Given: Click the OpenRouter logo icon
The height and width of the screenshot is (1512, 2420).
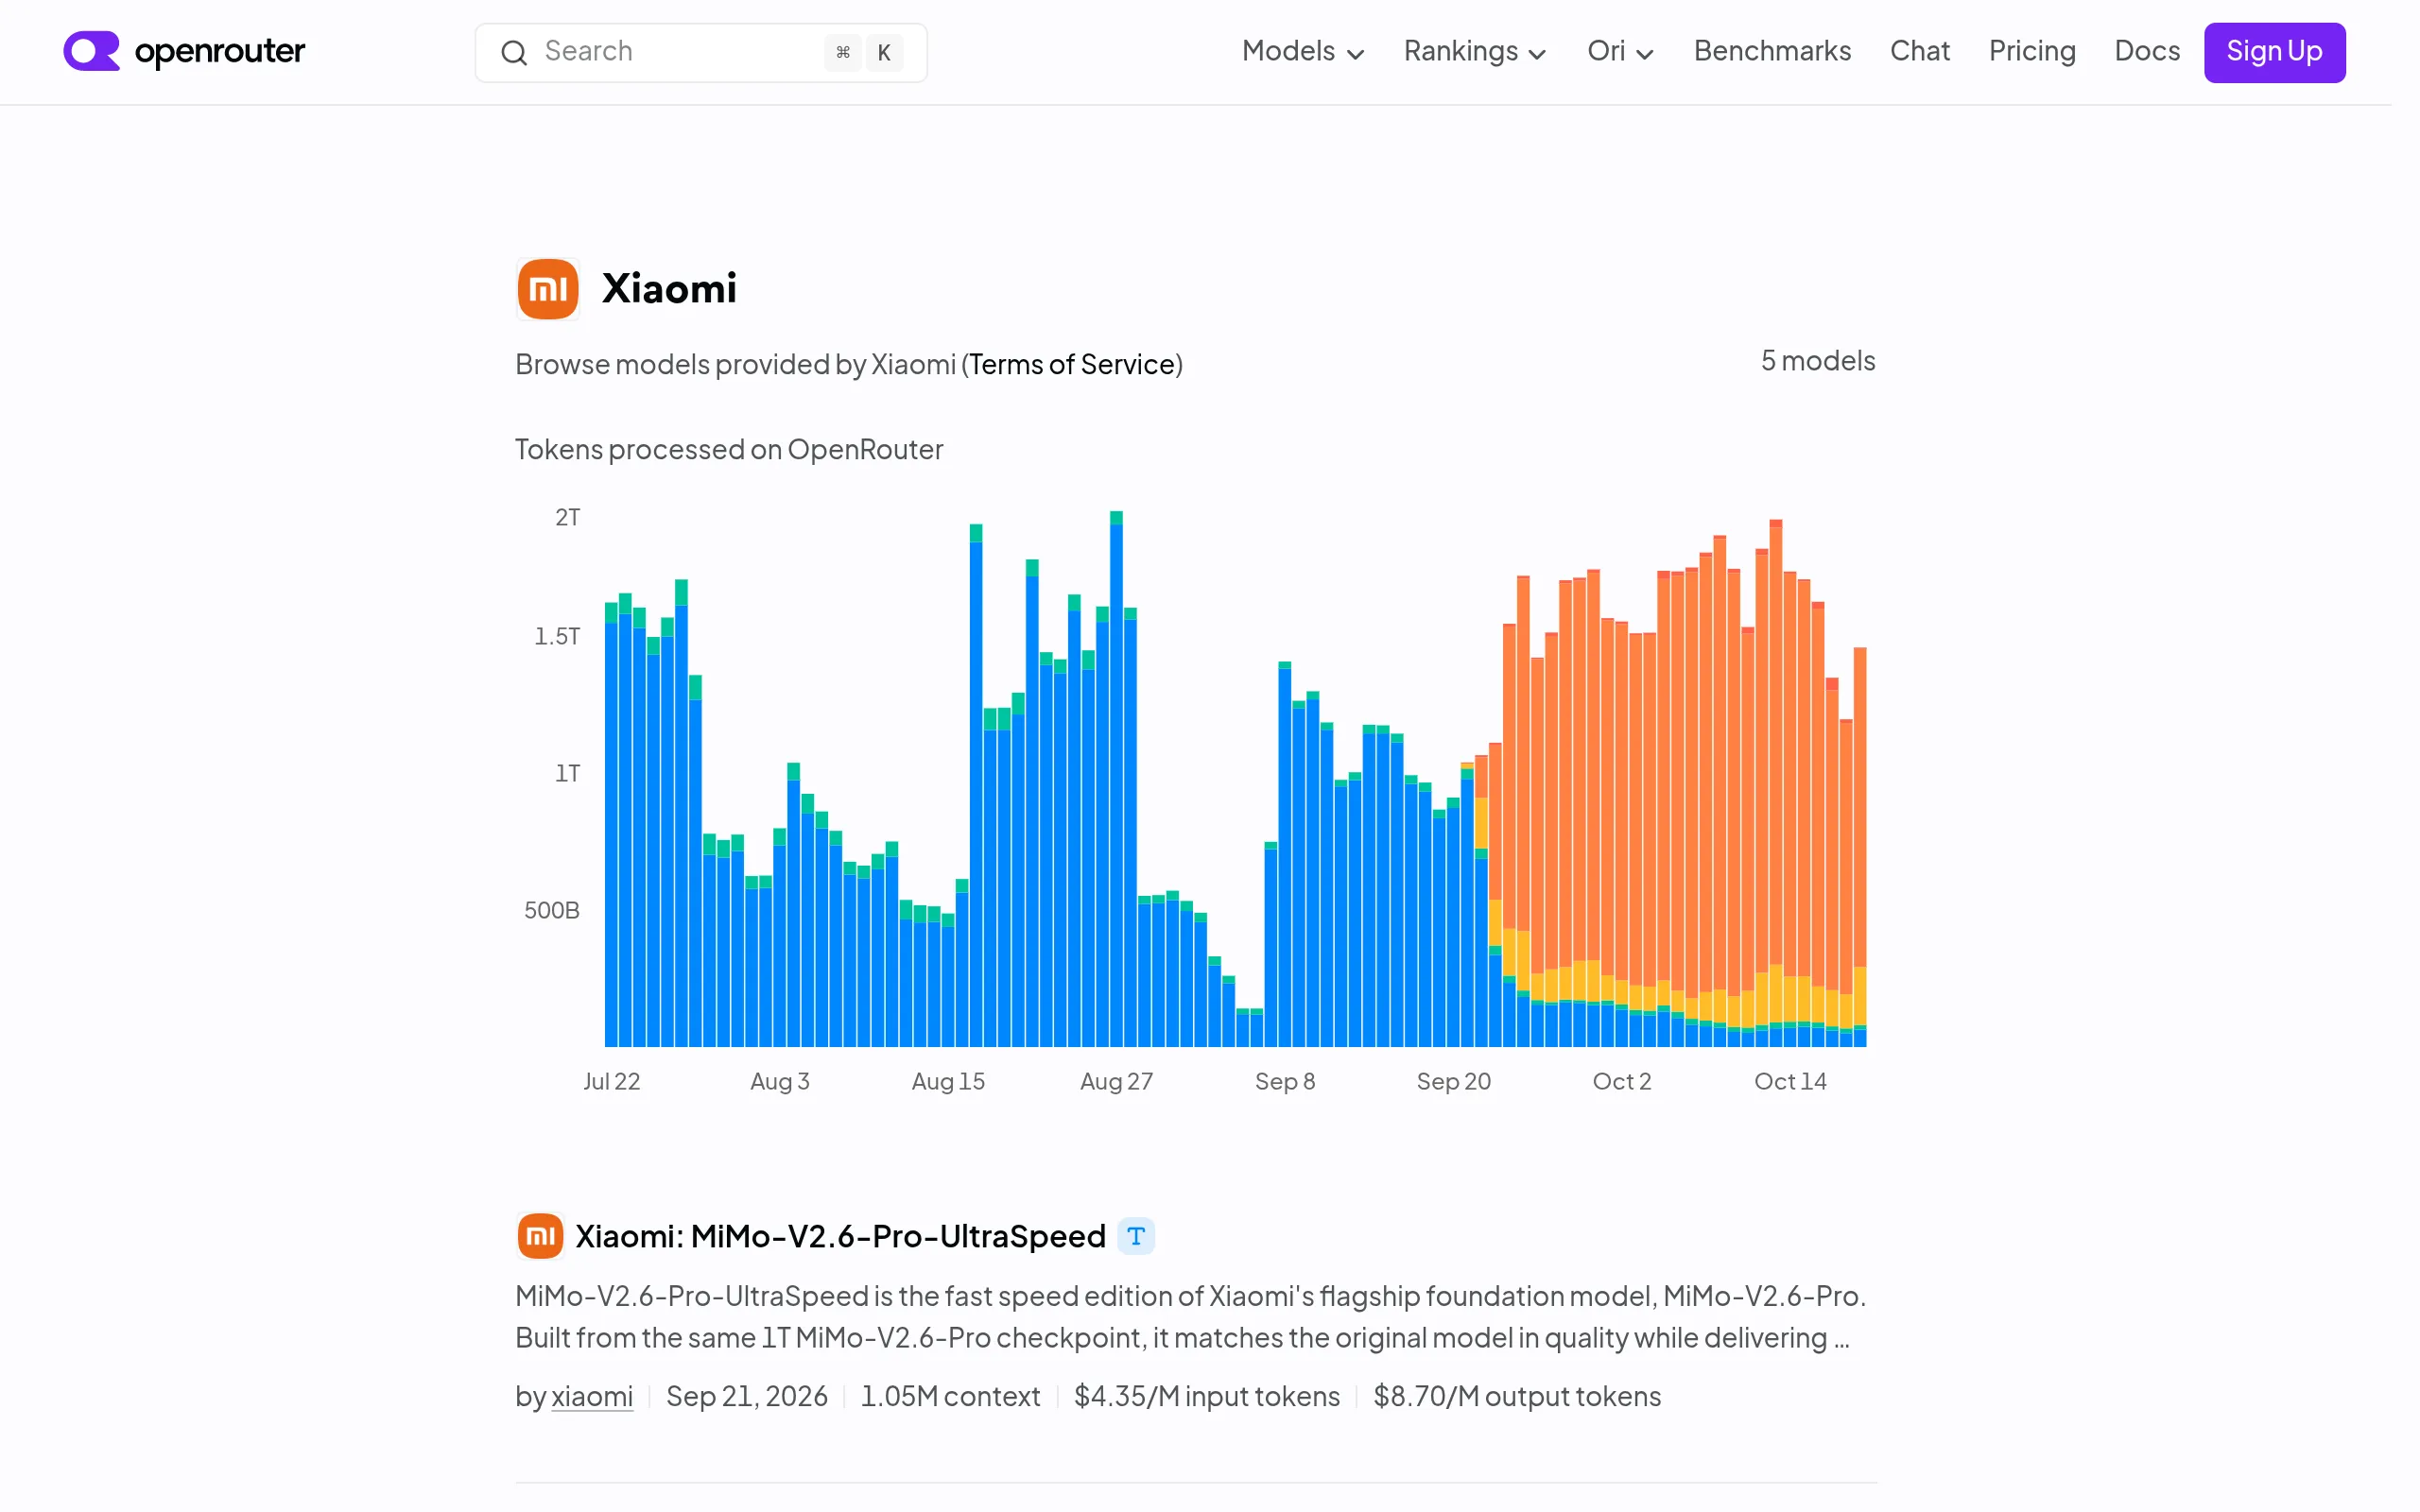Looking at the screenshot, I should click(91, 51).
